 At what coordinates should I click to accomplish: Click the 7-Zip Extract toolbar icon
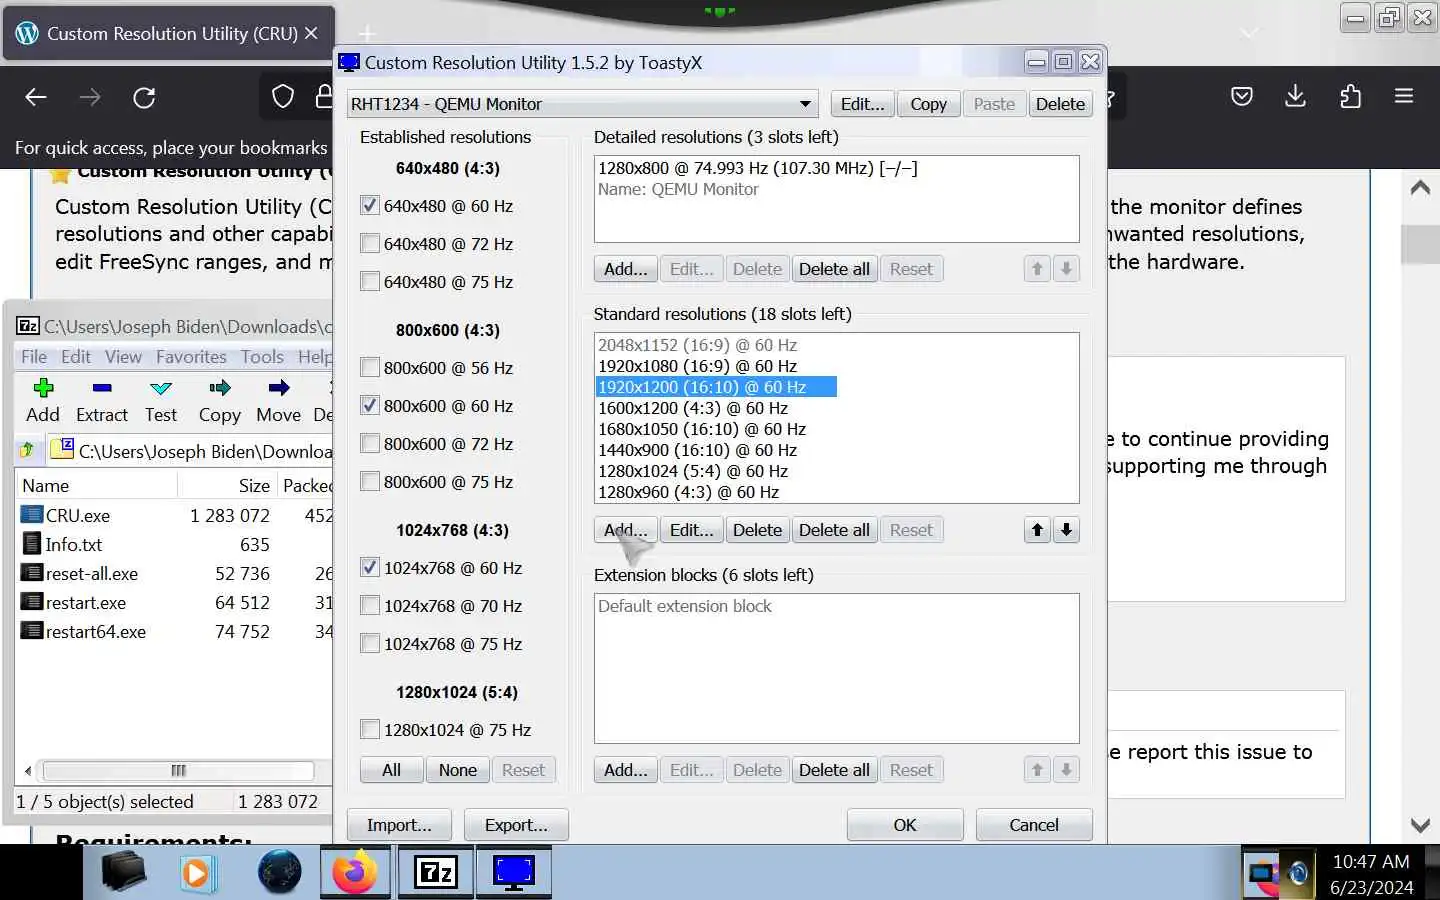point(102,388)
